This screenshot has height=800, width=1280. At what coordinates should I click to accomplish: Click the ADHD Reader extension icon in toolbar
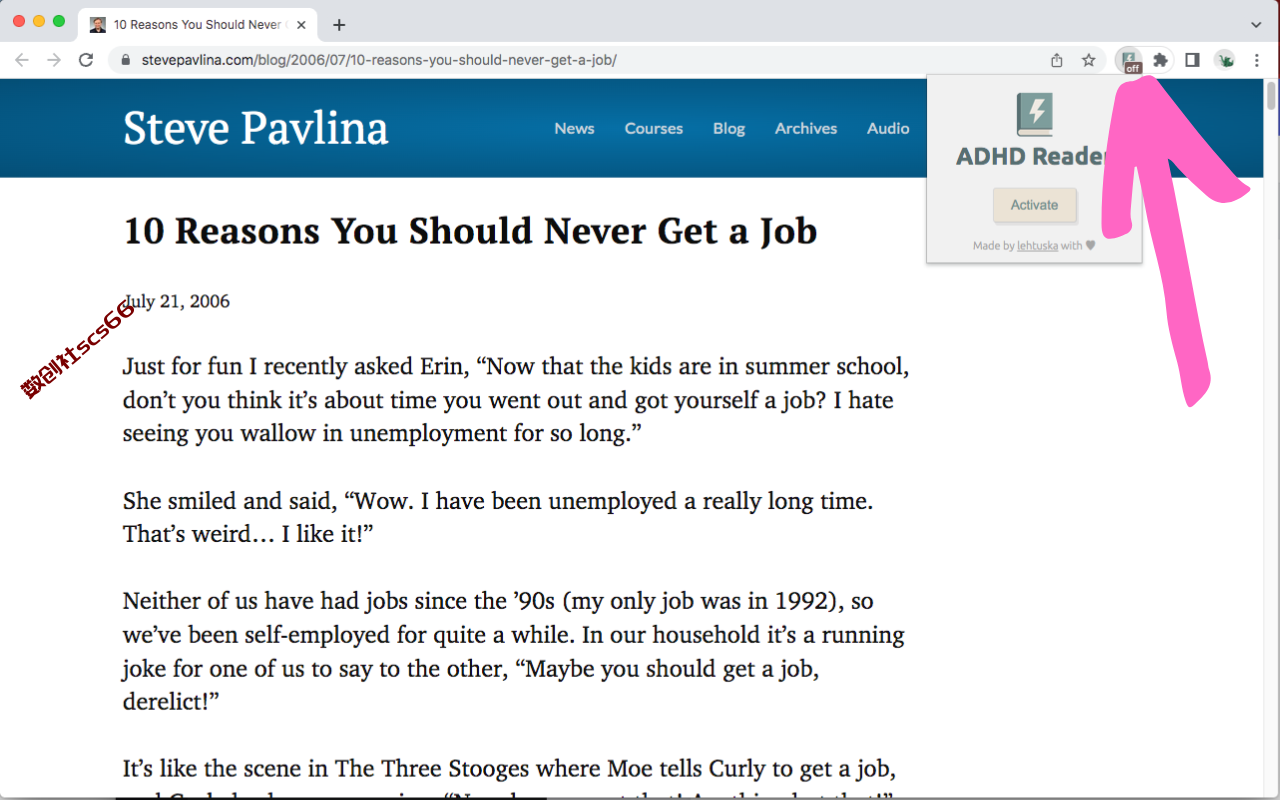1130,60
